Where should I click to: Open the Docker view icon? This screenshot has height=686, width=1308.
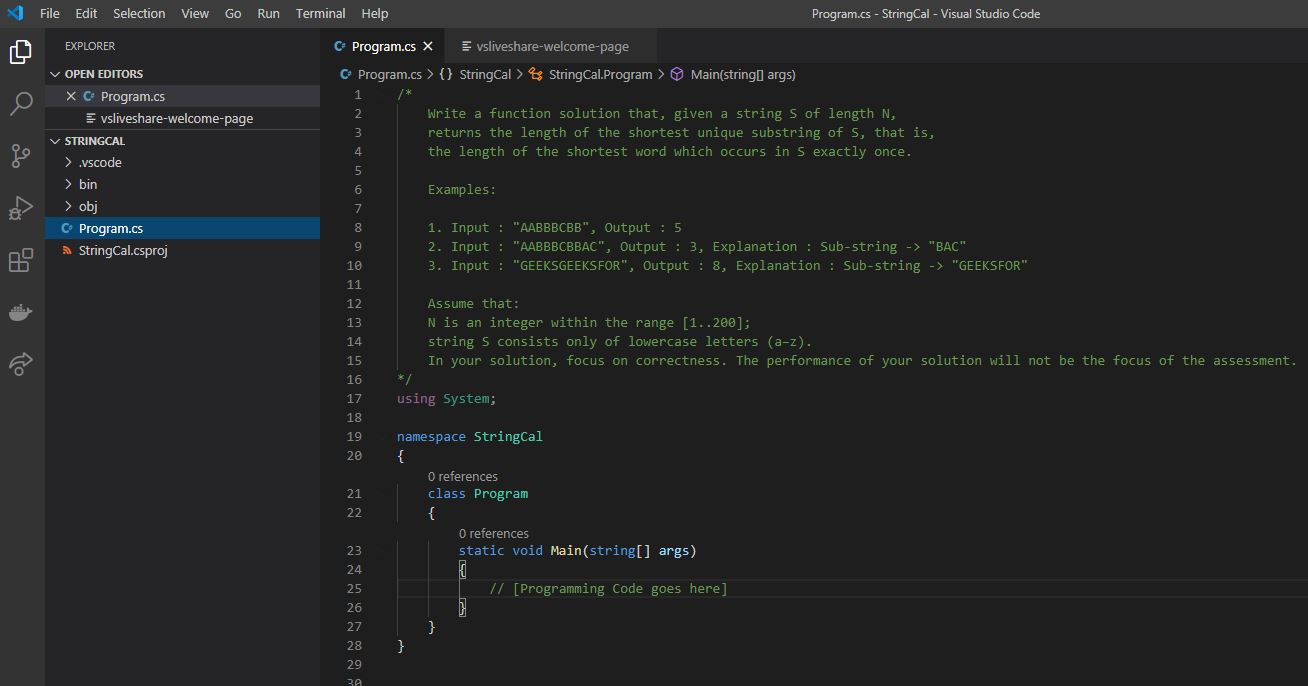click(x=21, y=313)
